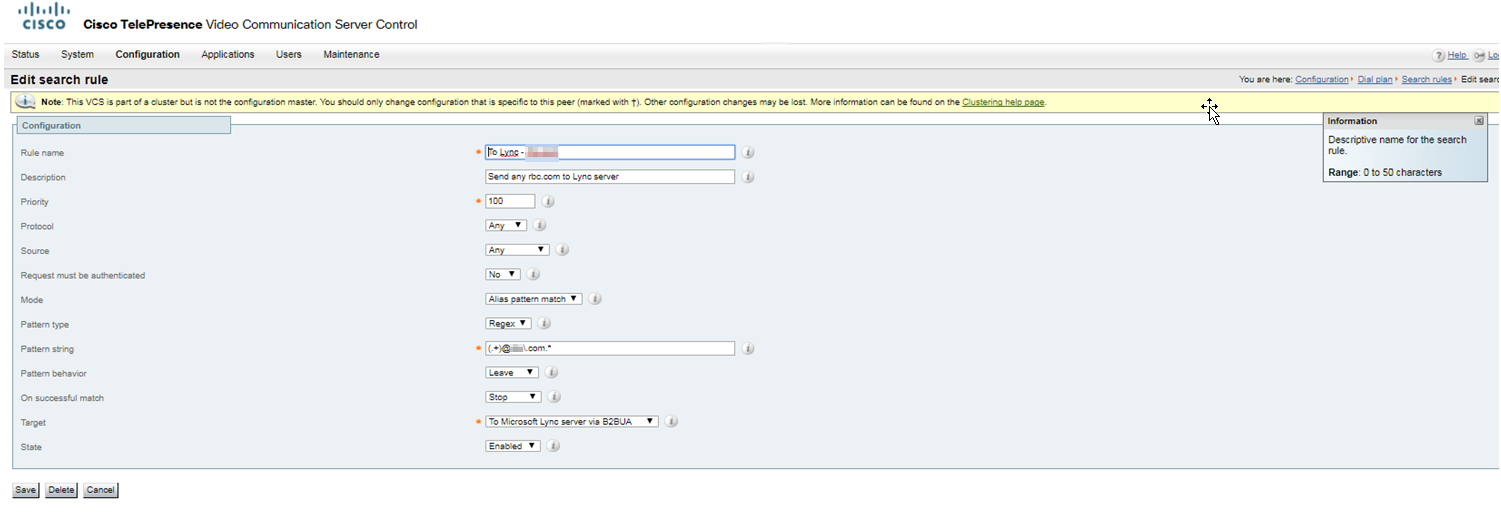Click the note info icon in yellow banner
The height and width of the screenshot is (523, 1501).
tap(26, 102)
